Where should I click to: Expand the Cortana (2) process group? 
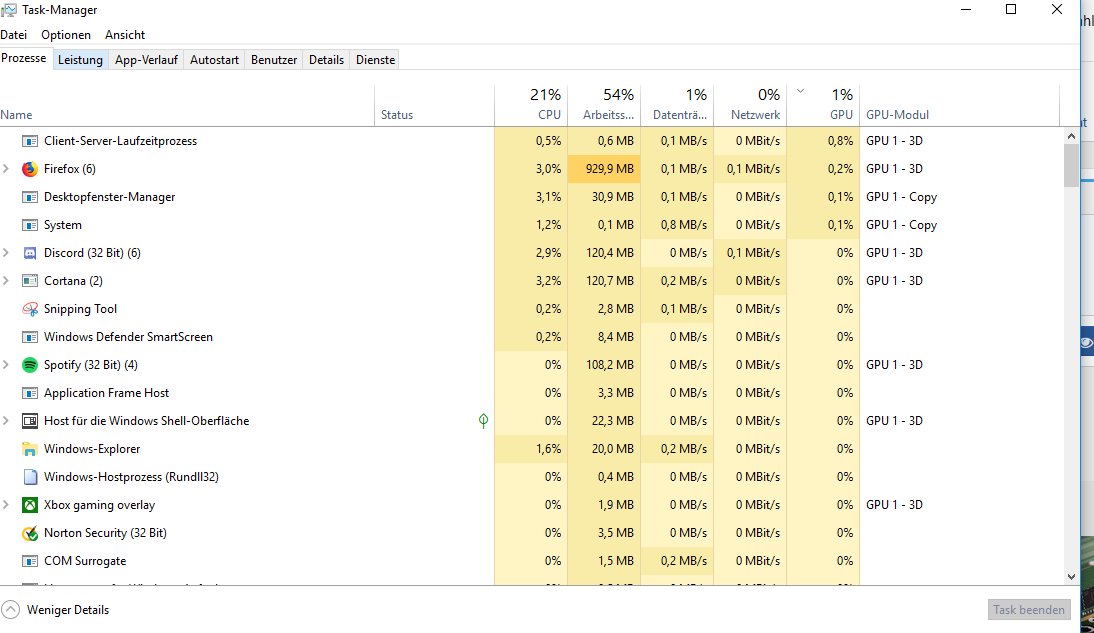click(x=6, y=281)
